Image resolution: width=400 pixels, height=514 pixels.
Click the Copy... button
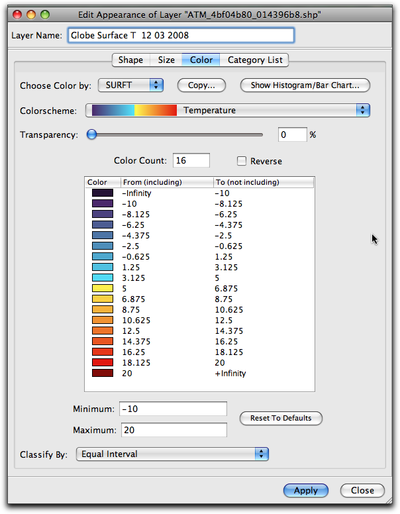[x=201, y=85]
